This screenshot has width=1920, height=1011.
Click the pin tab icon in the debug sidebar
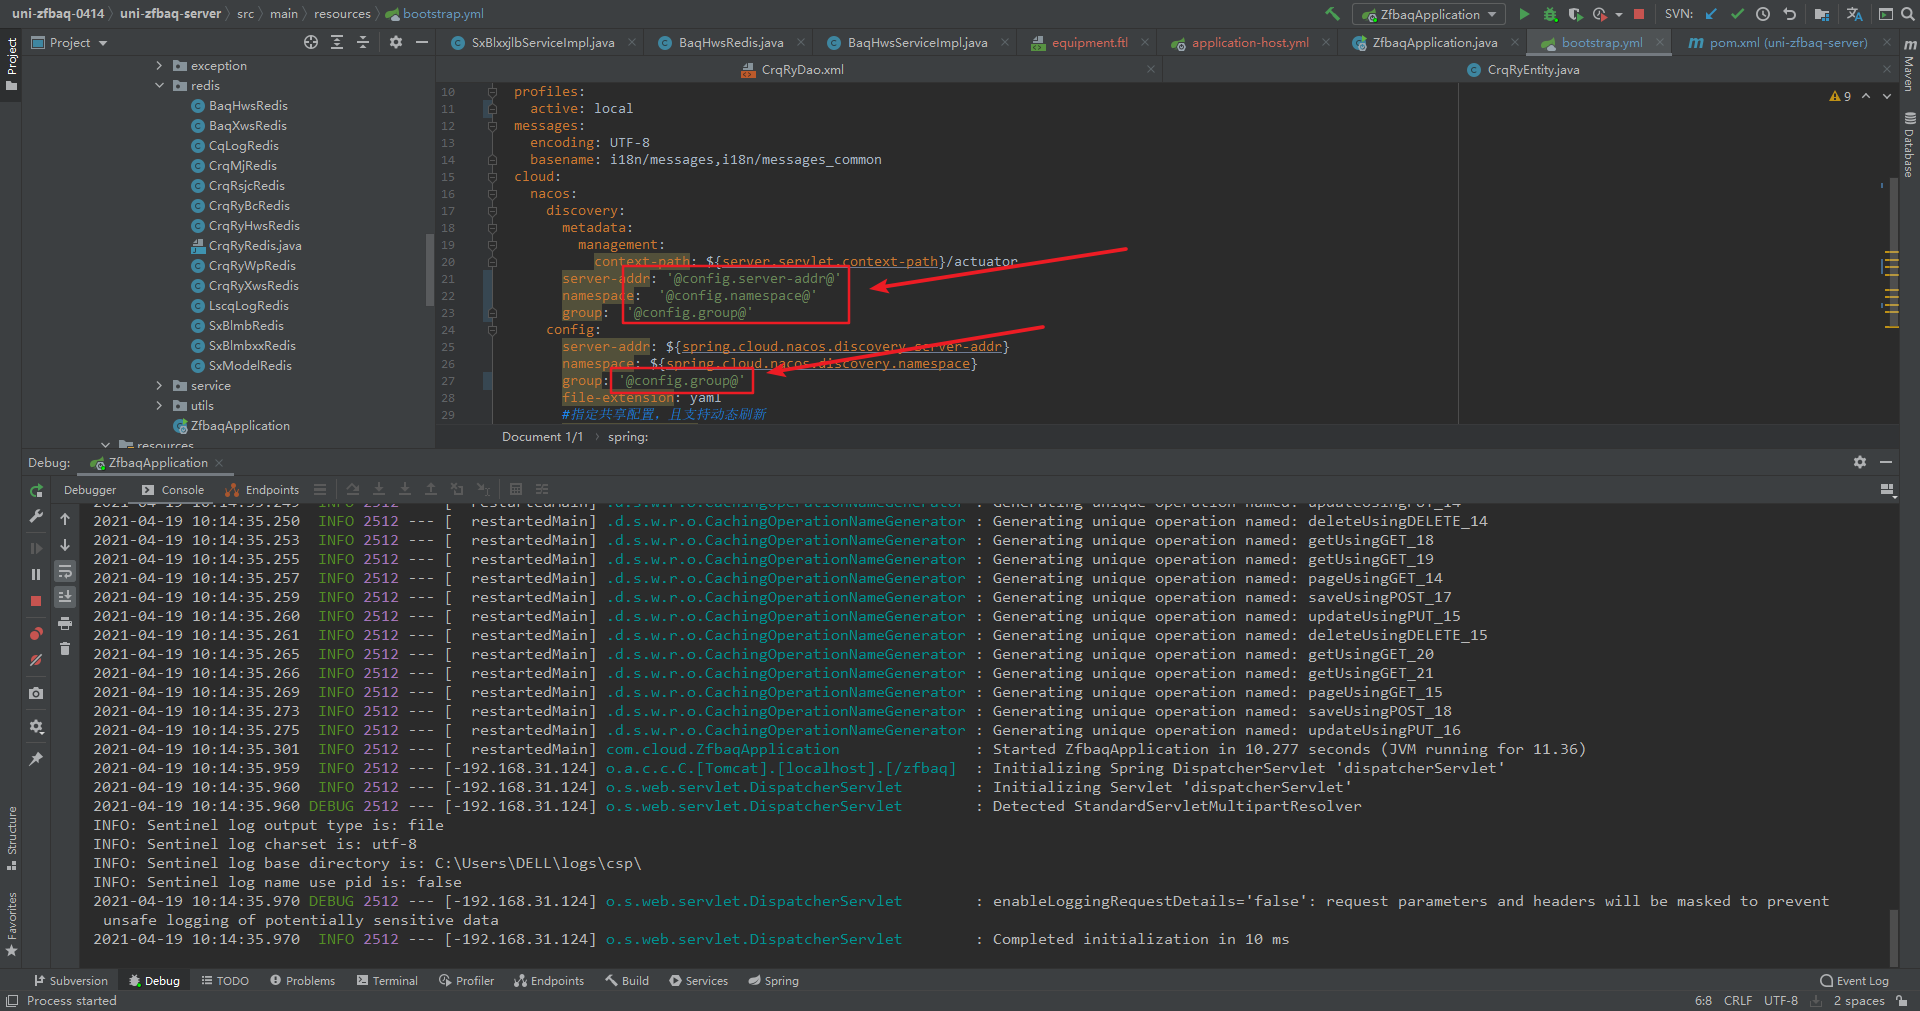(x=36, y=759)
